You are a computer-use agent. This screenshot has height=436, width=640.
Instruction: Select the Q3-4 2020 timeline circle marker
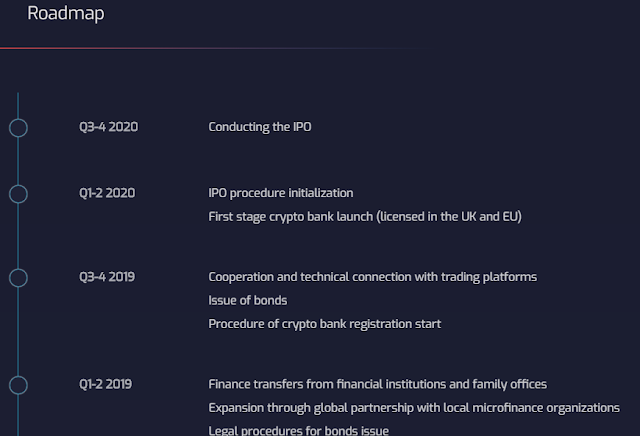coord(18,127)
